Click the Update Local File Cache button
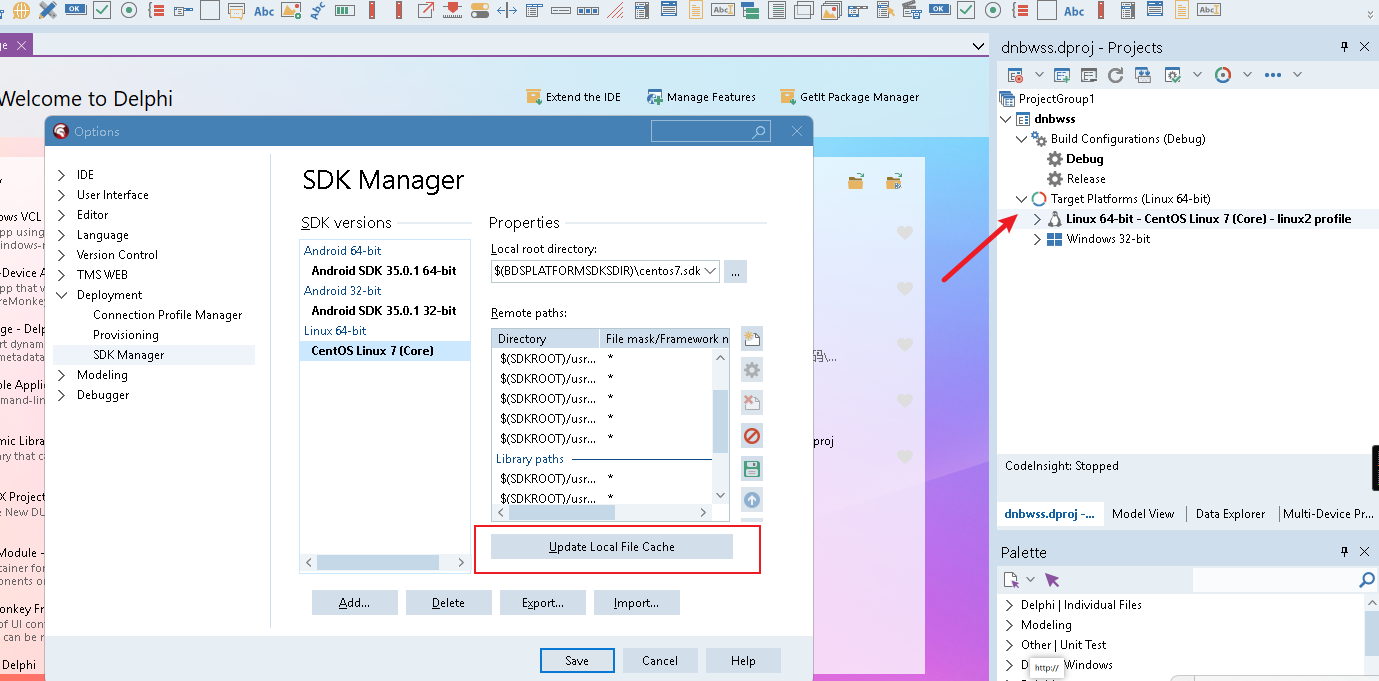Viewport: 1379px width, 681px height. coord(612,547)
